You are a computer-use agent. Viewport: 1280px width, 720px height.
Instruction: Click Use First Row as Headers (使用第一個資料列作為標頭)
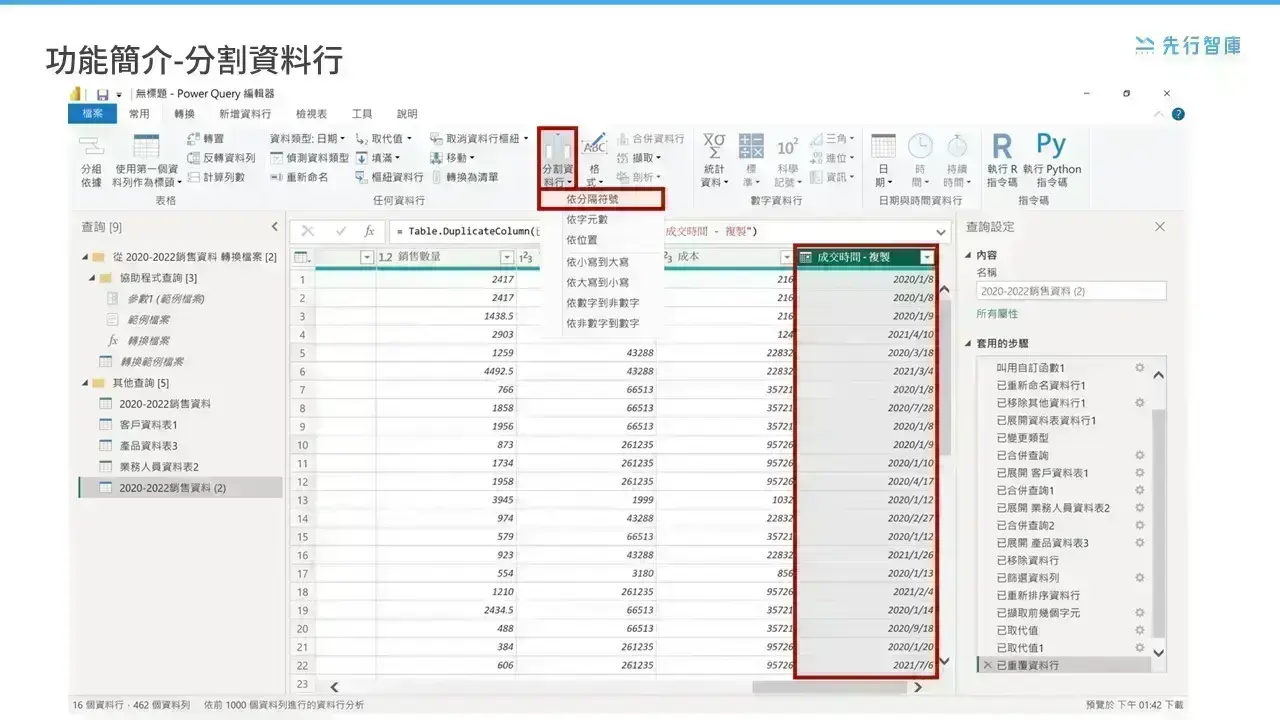click(x=146, y=161)
